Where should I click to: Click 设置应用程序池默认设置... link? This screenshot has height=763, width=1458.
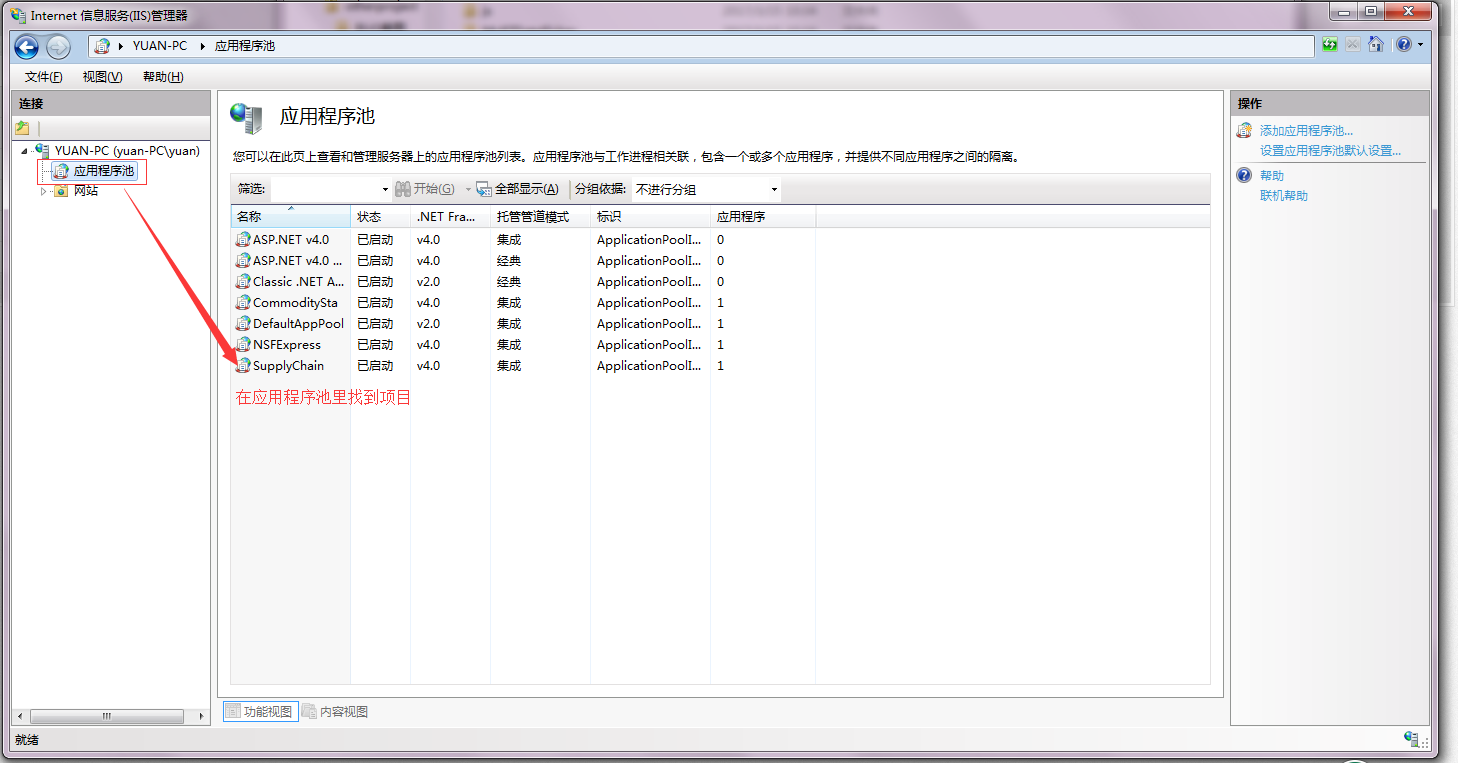pos(1330,151)
